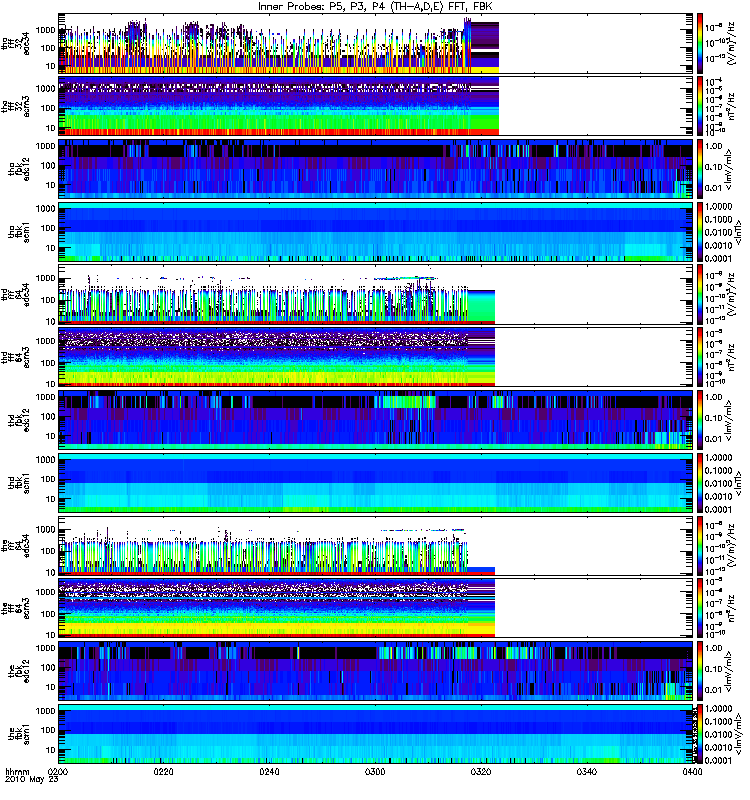750x800 pixels.
Task: Click the <|nT|> unit label of thd scm1
Action: pos(738,483)
